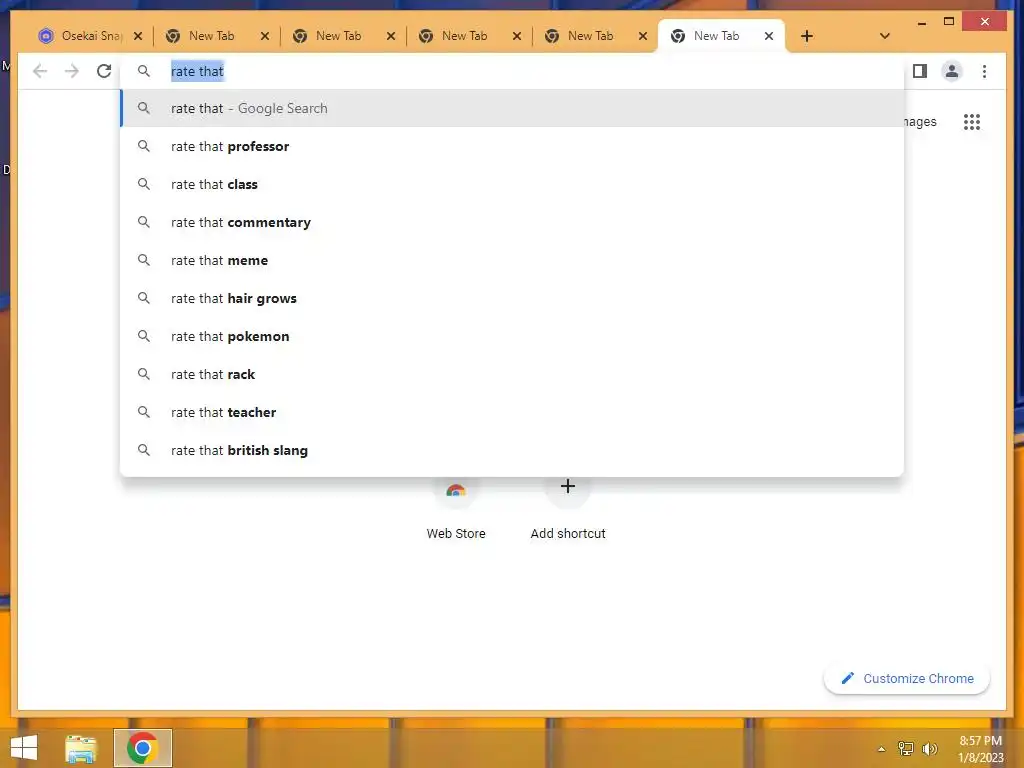Screen dimensions: 1024x768
Task: Expand the tab search chevron
Action: point(884,36)
